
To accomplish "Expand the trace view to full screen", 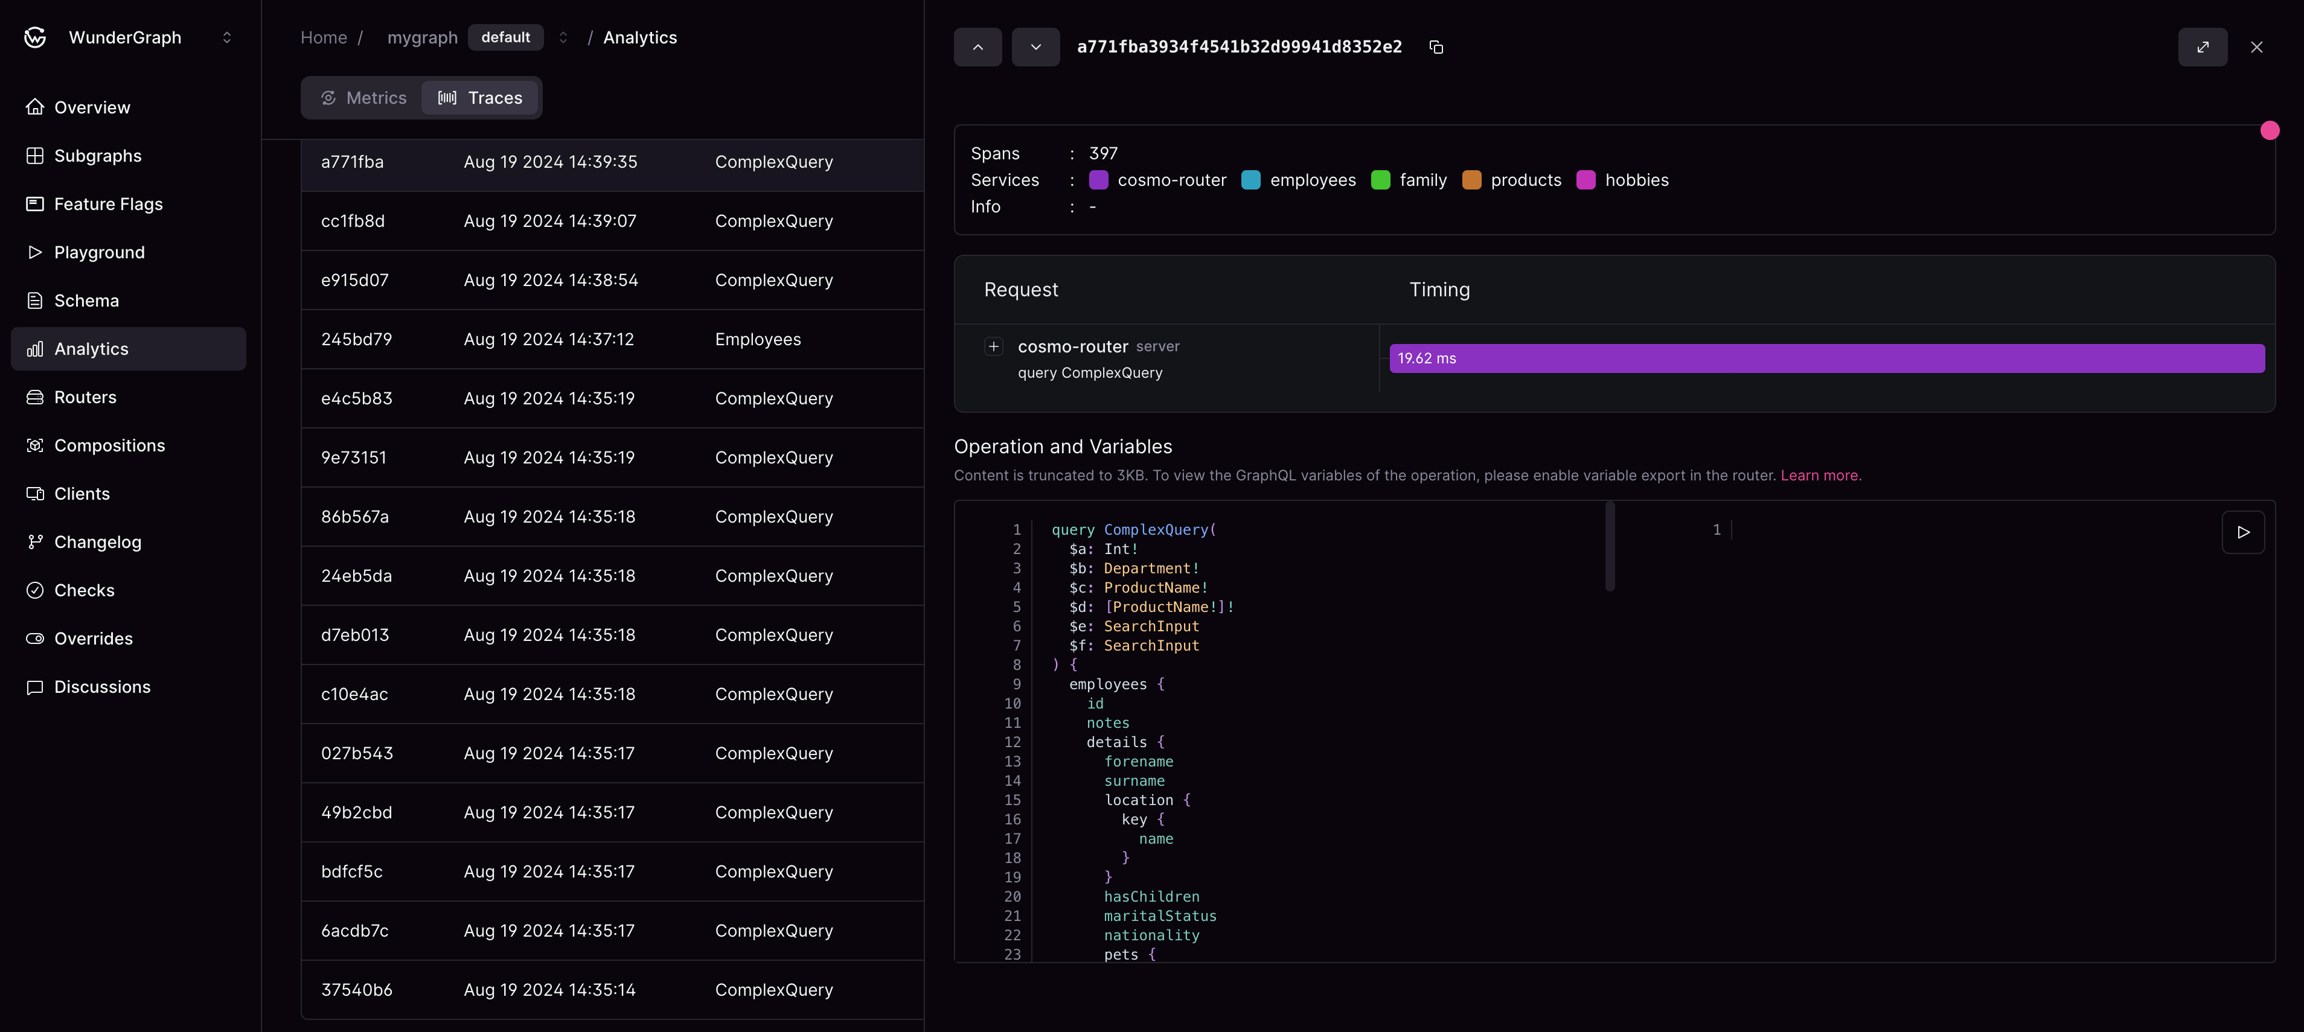I will [x=2203, y=47].
